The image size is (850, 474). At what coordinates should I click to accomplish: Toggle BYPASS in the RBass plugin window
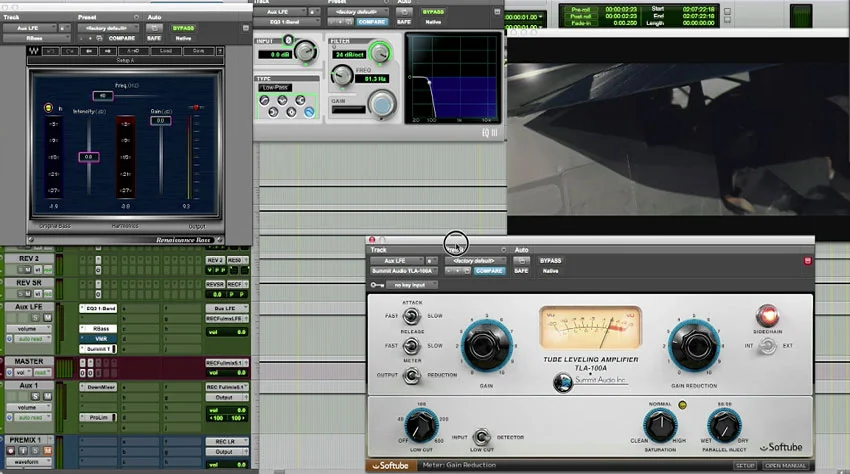[183, 28]
